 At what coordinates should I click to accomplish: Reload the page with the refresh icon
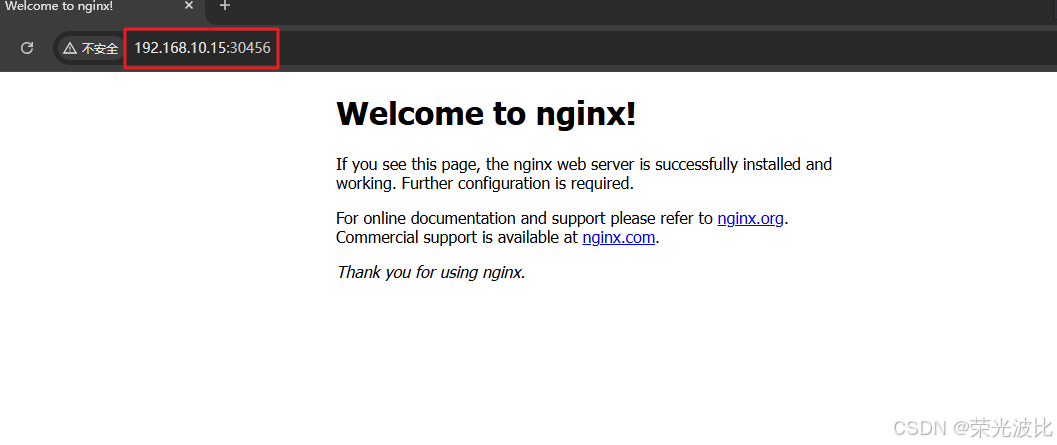27,48
